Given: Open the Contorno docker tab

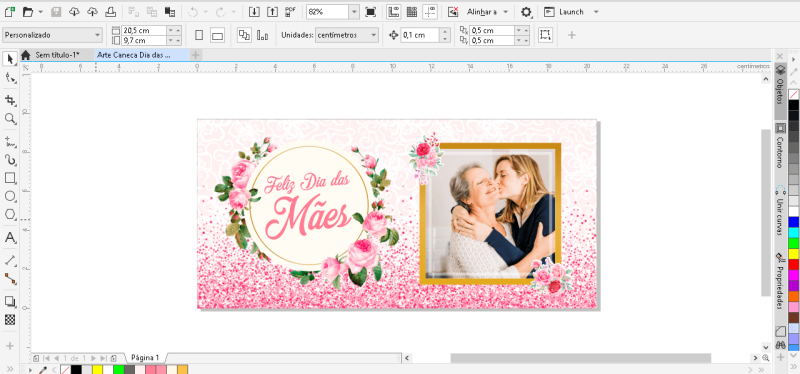Looking at the screenshot, I should (780, 146).
